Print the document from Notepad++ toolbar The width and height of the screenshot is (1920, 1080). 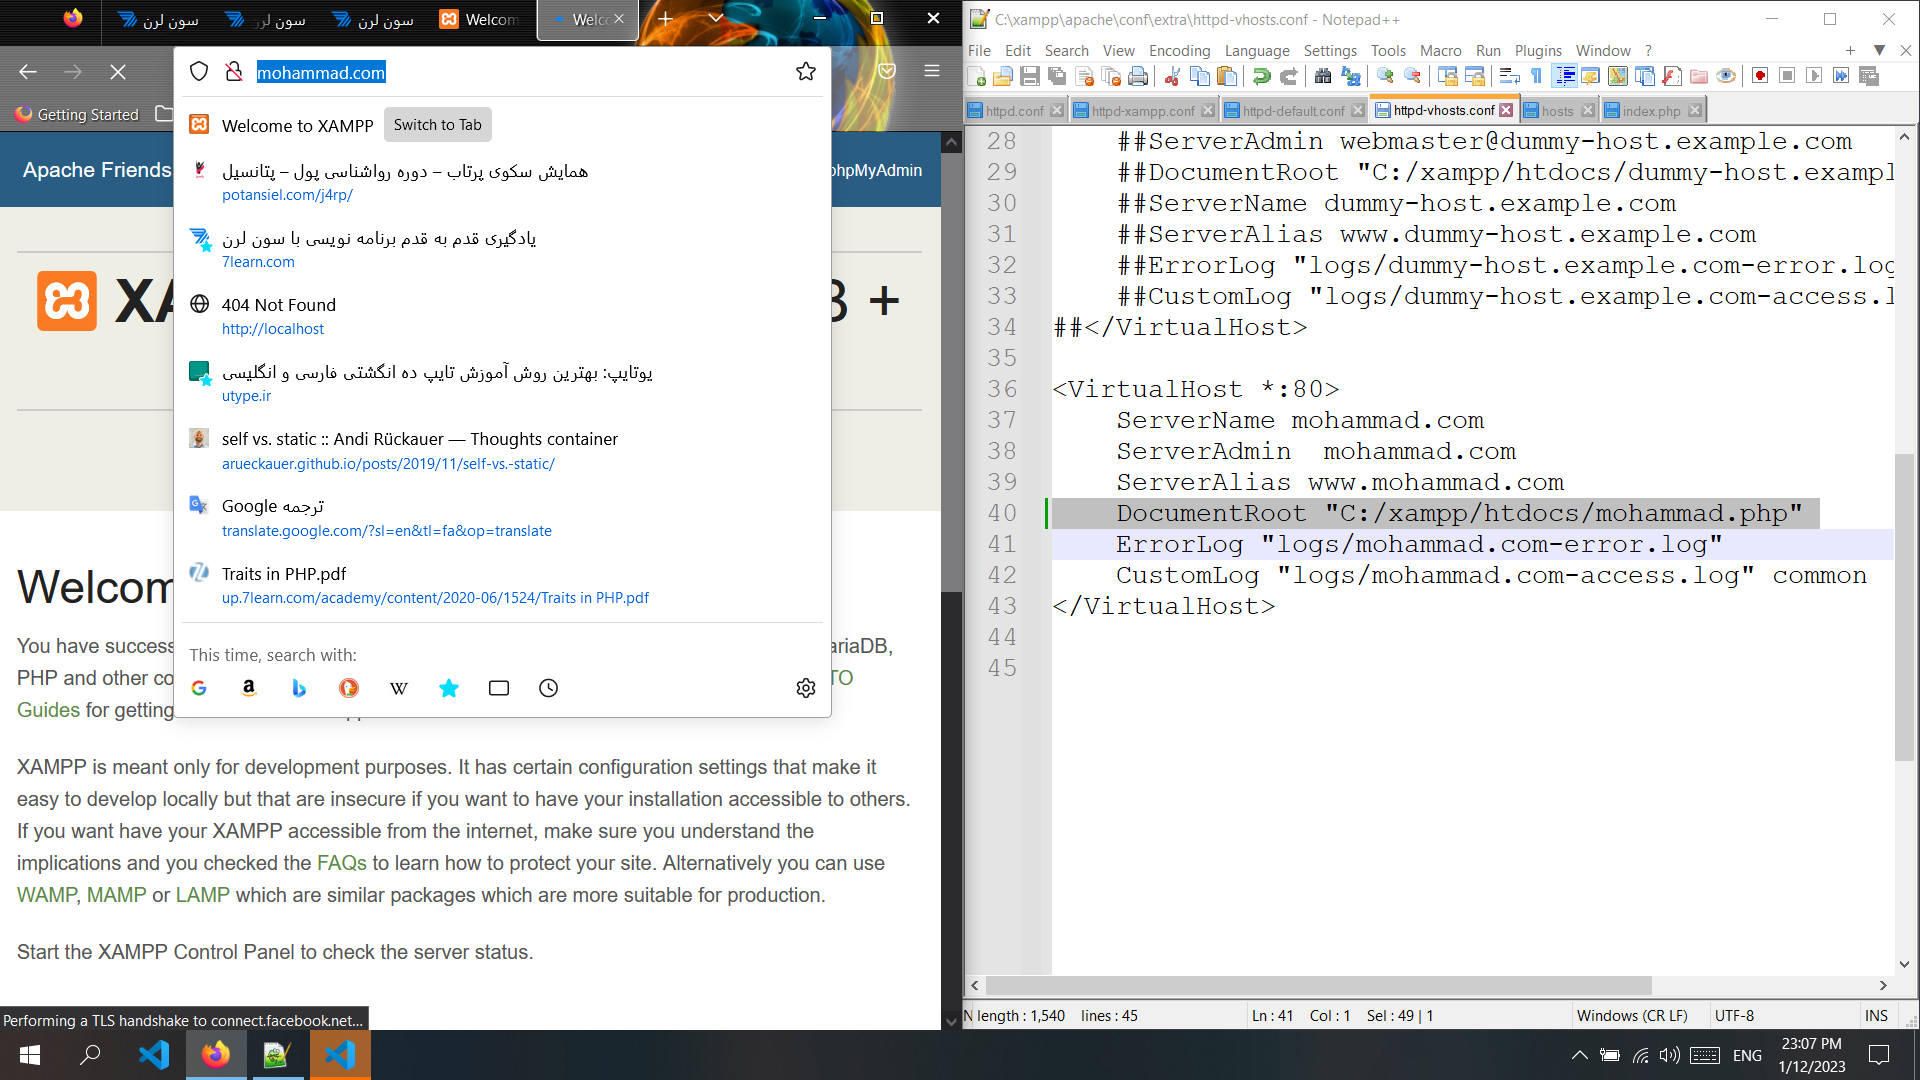pos(1138,76)
